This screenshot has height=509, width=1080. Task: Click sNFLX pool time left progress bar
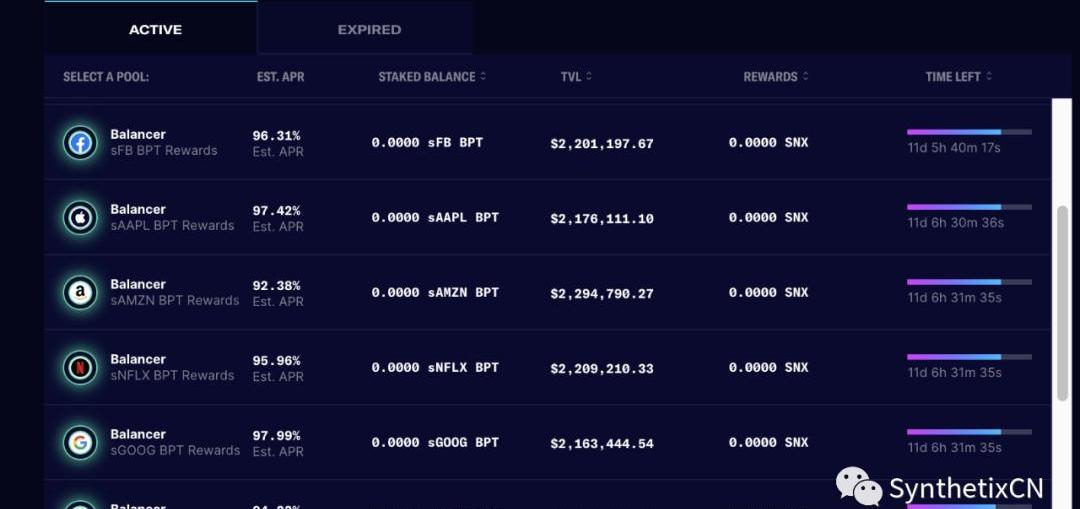(969, 357)
